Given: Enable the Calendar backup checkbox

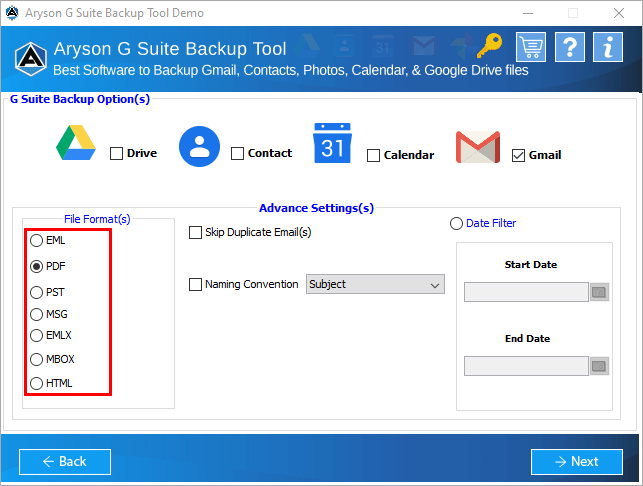Looking at the screenshot, I should point(373,155).
